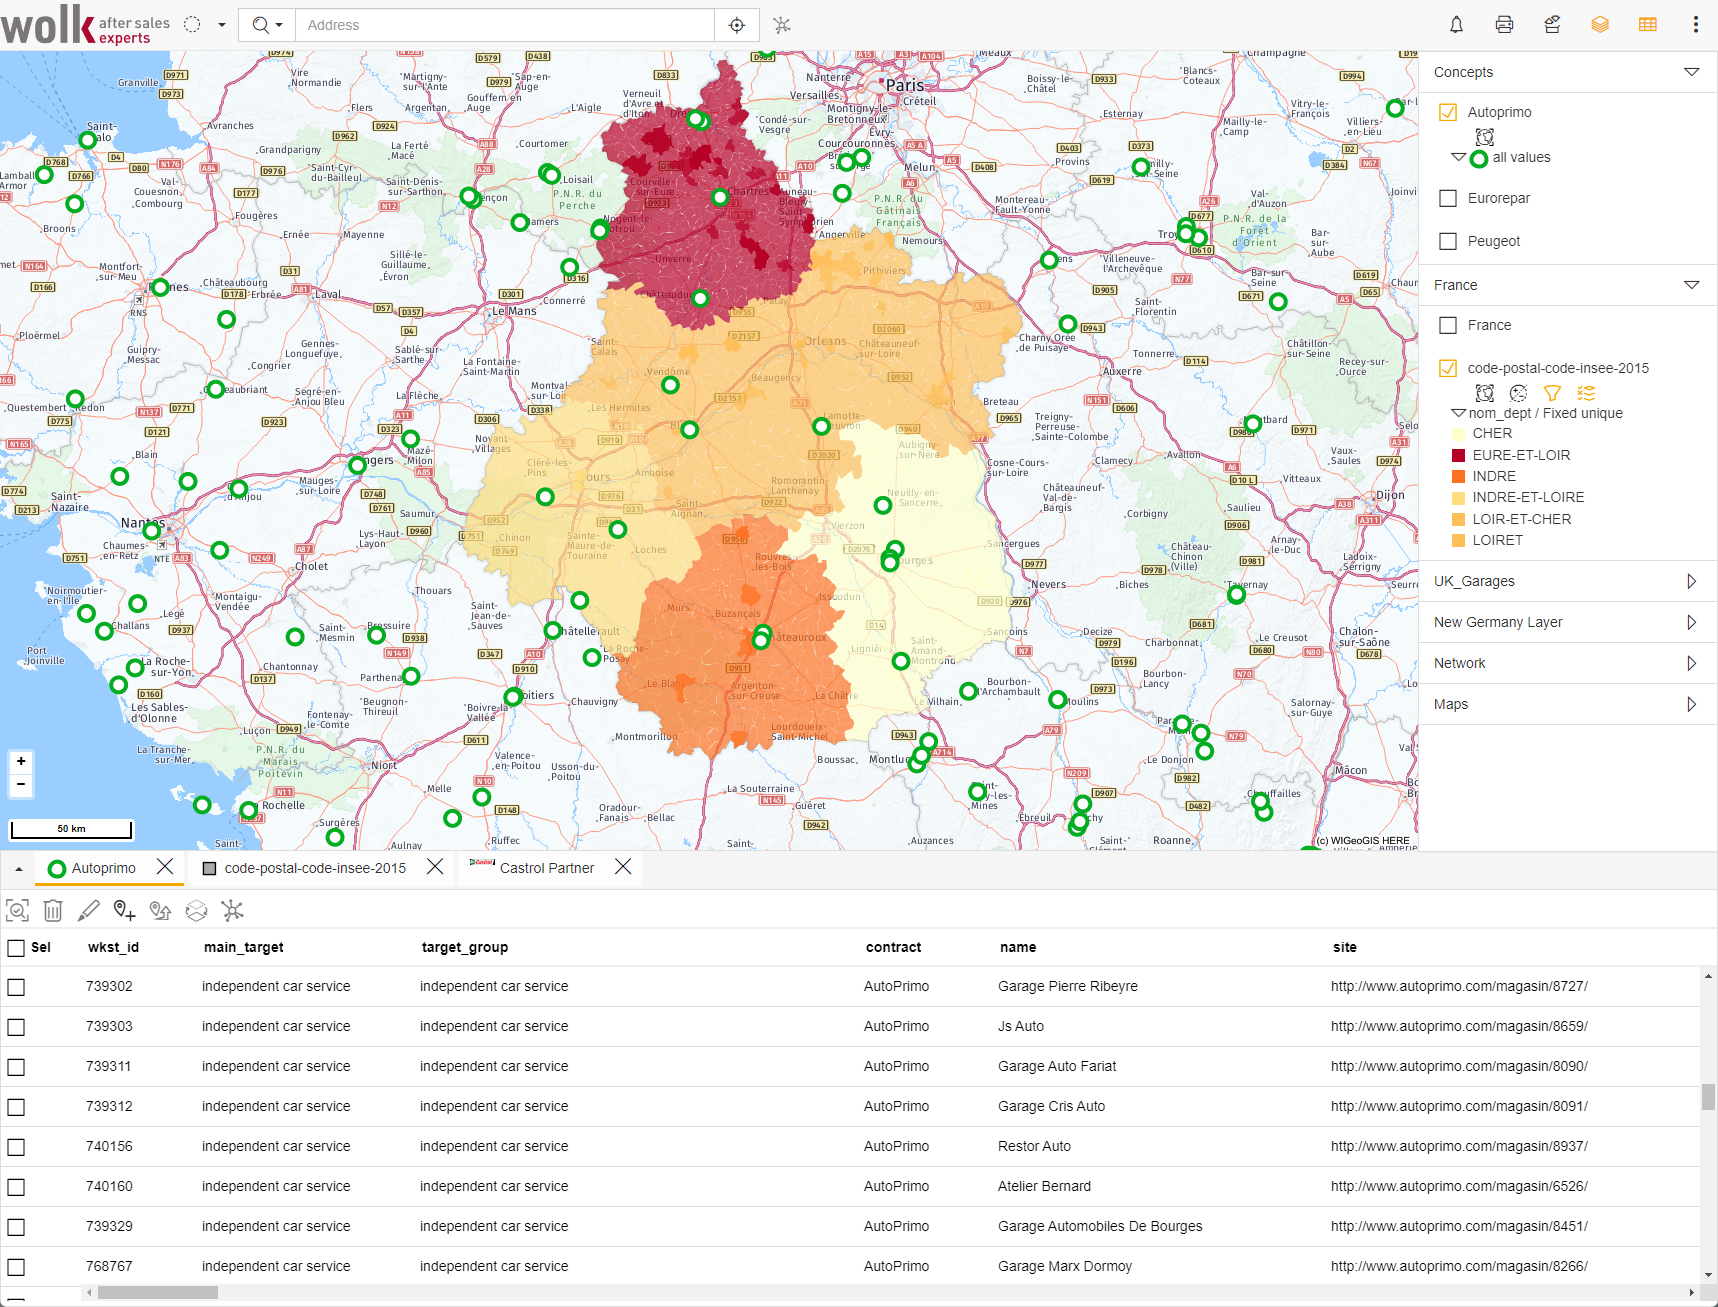This screenshot has width=1718, height=1307.
Task: Sort by main_target column header
Action: click(243, 947)
